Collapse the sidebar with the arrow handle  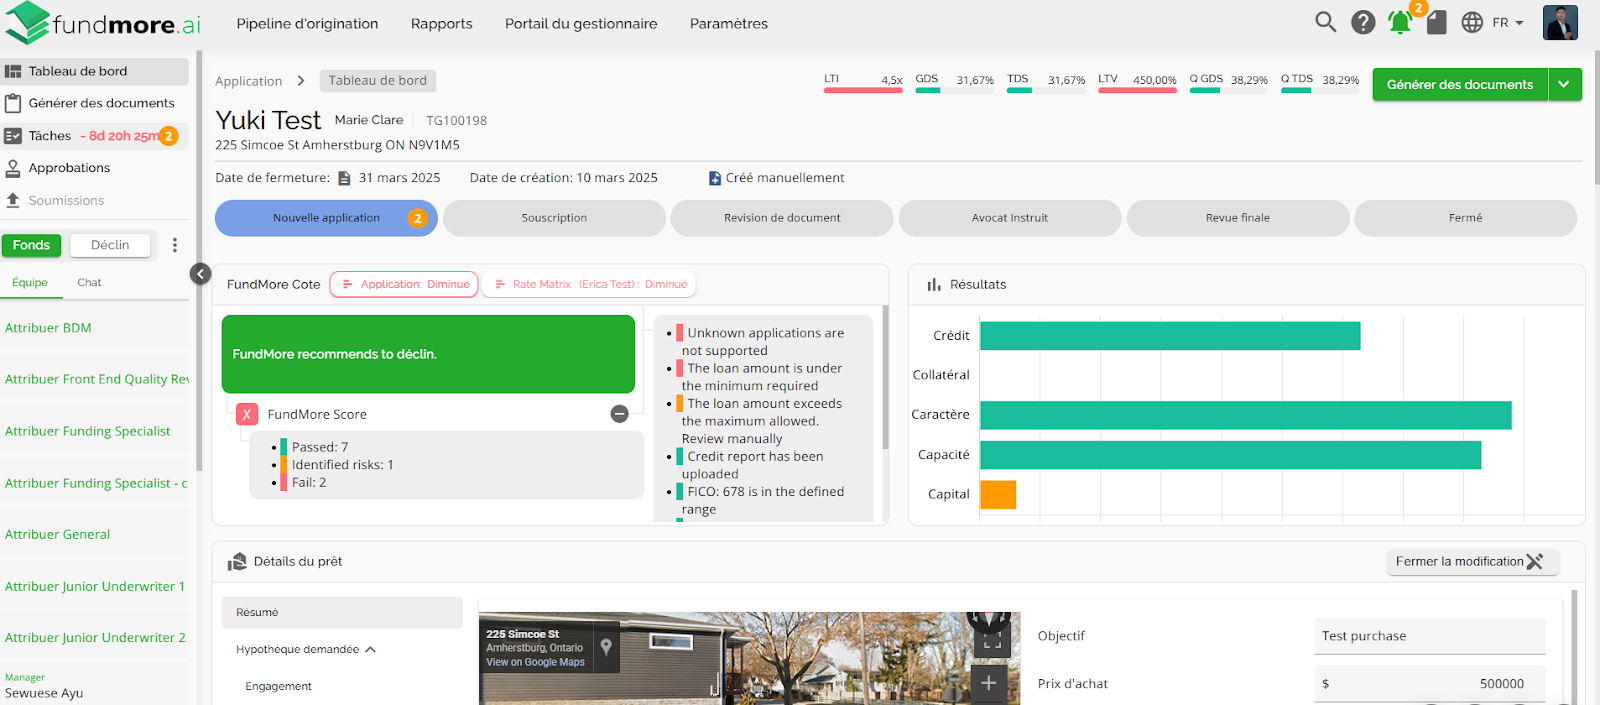click(200, 274)
